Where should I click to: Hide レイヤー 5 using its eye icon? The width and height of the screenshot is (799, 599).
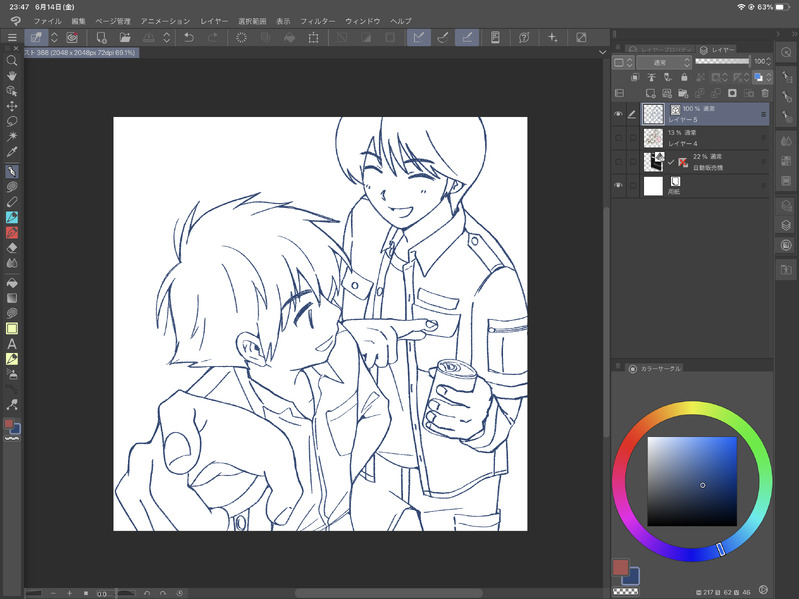coord(618,114)
